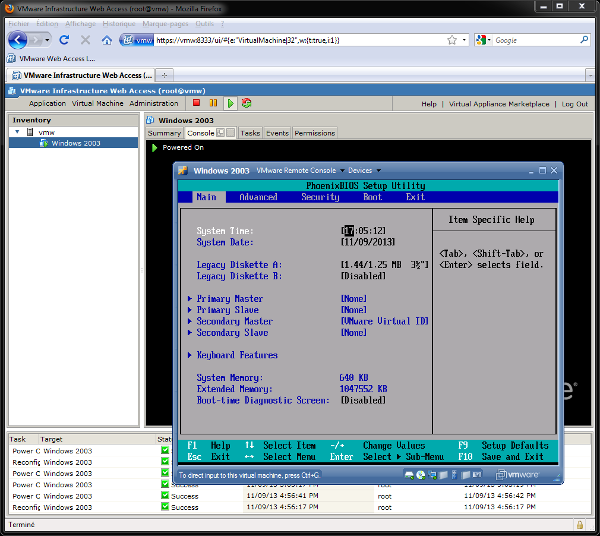The width and height of the screenshot is (600, 536).
Task: Click the yellow Suspend pause button
Action: point(214,103)
